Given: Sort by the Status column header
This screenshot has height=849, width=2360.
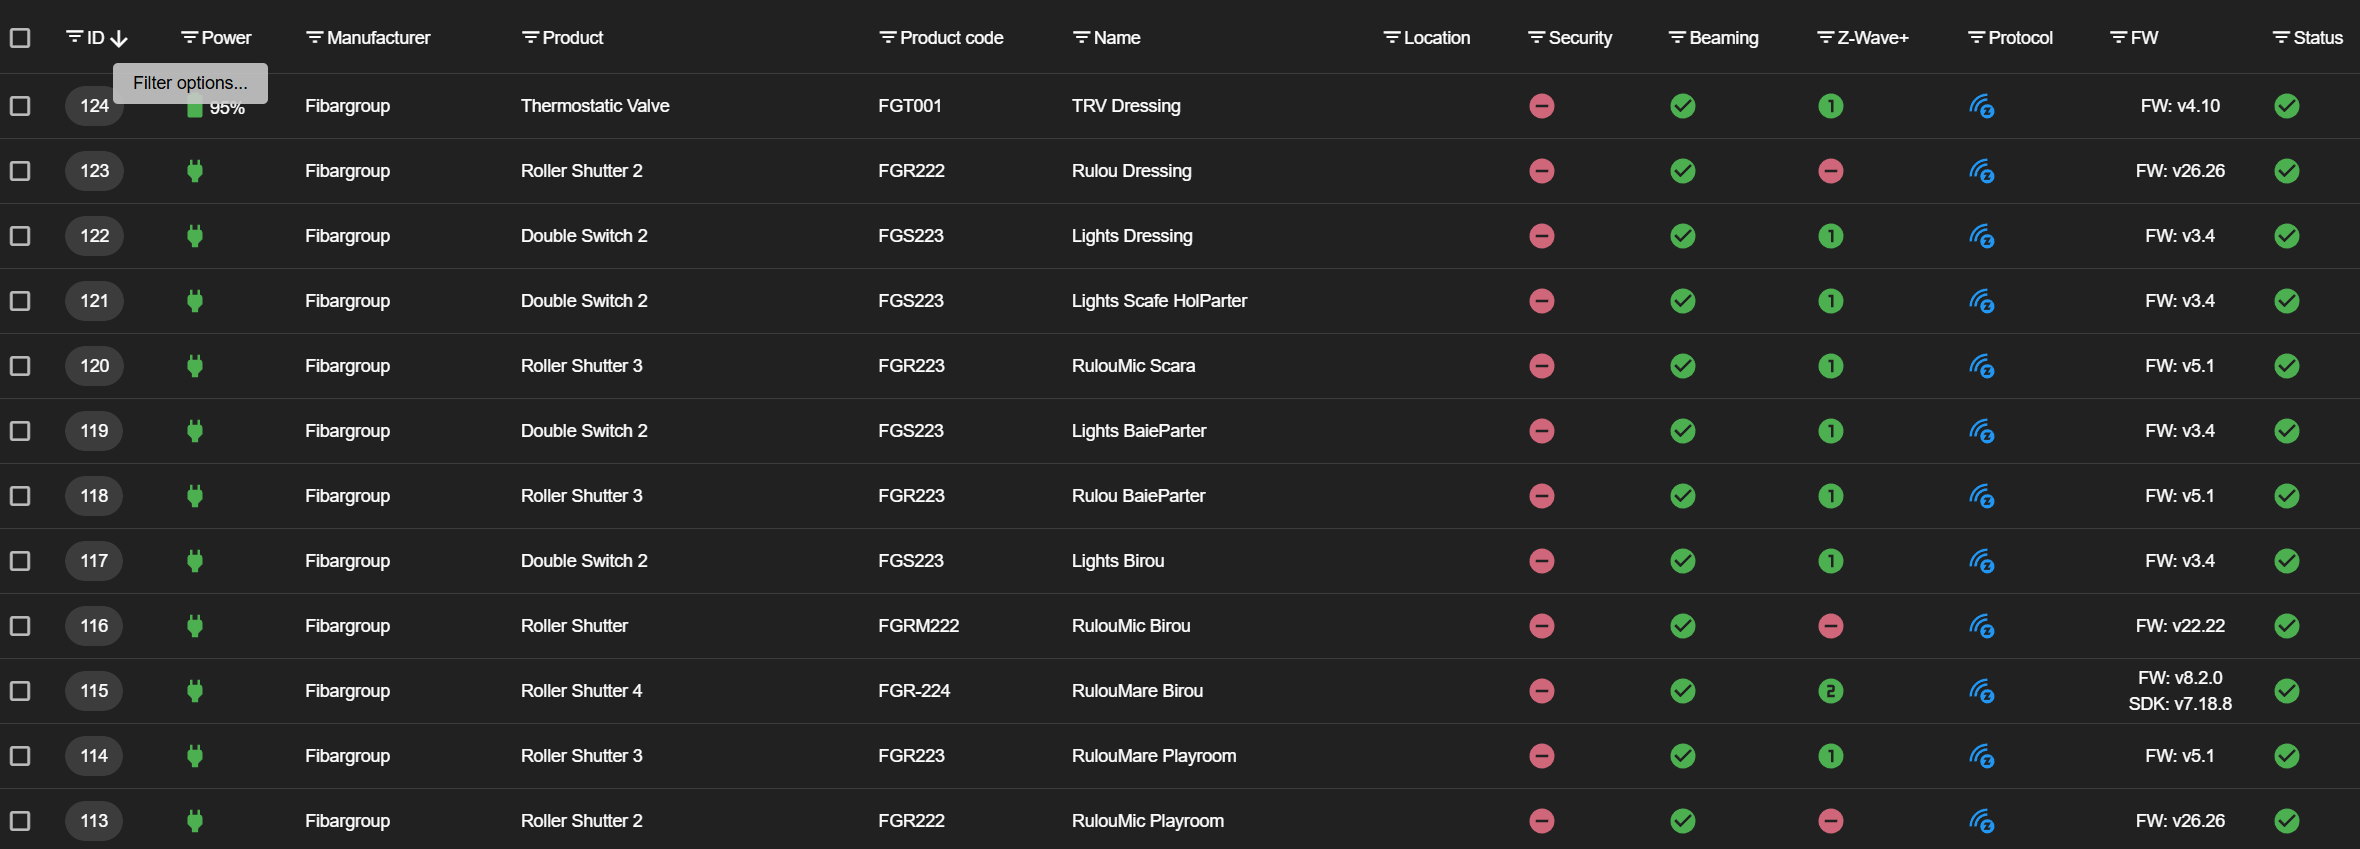Looking at the screenshot, I should [x=2317, y=38].
